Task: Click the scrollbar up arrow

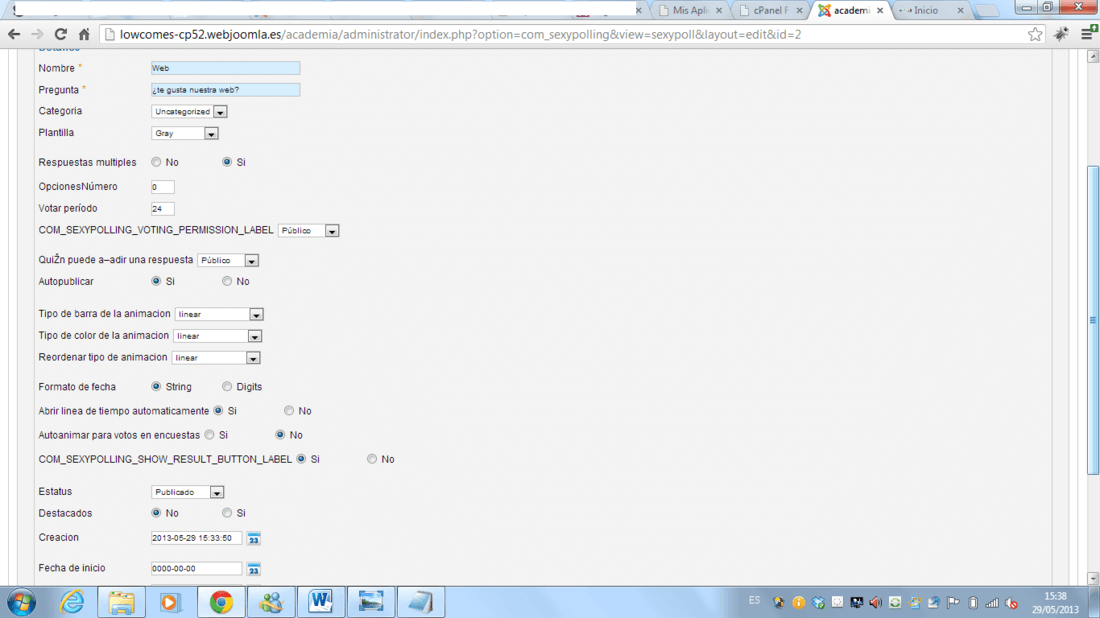Action: 1092,57
